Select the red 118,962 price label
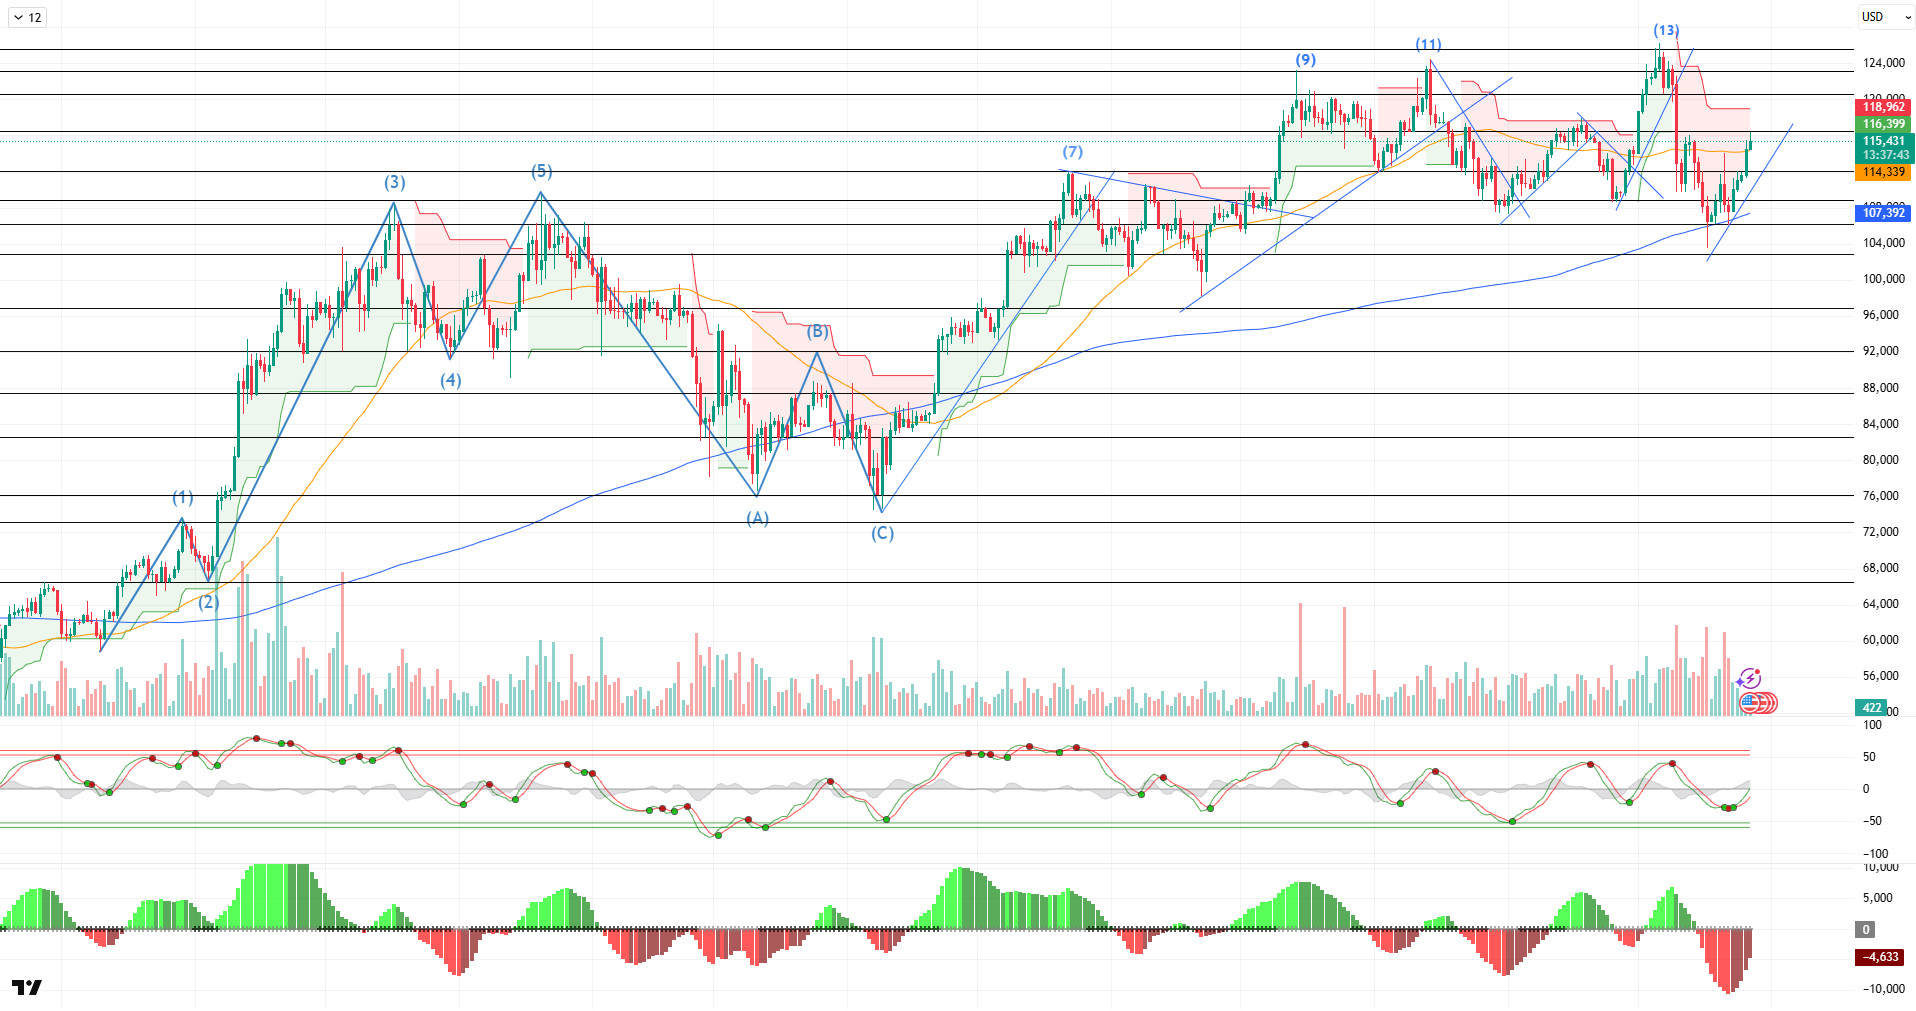The height and width of the screenshot is (1011, 1916). 1883,107
